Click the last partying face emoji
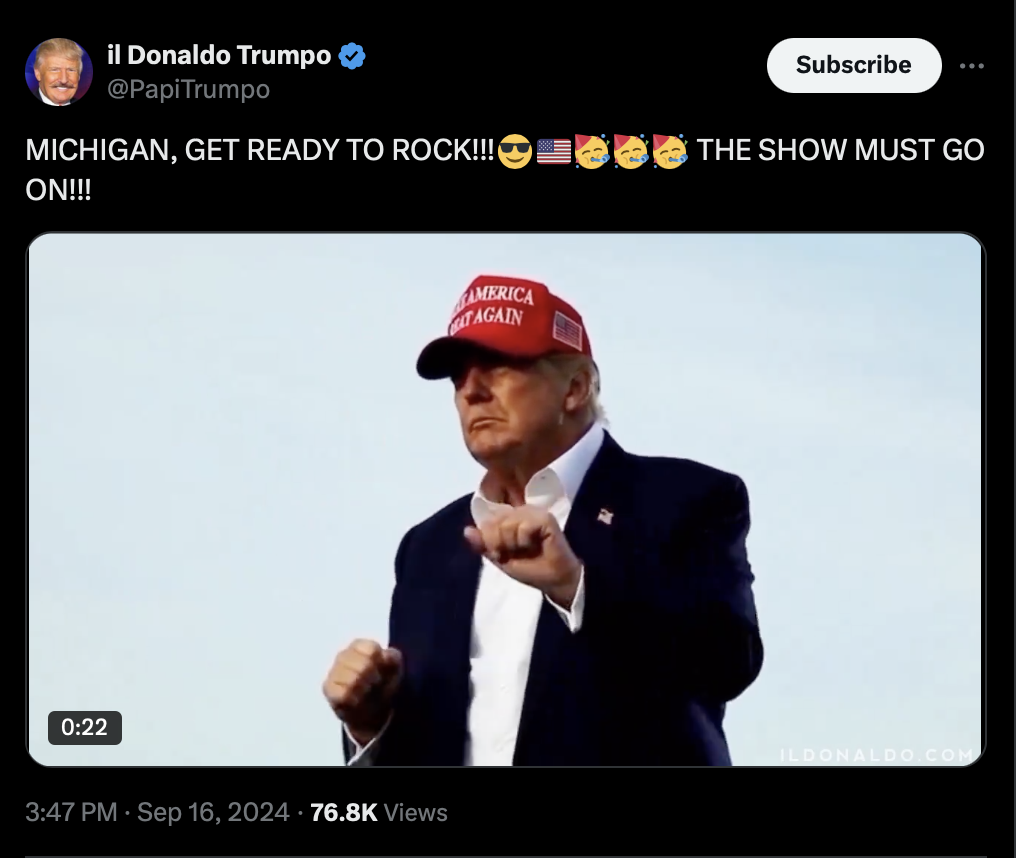 coord(669,151)
